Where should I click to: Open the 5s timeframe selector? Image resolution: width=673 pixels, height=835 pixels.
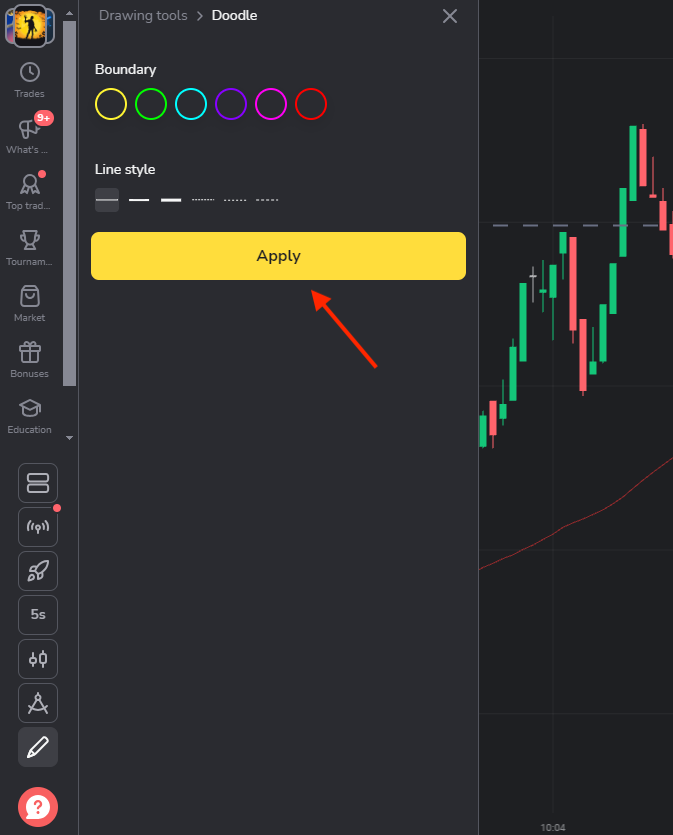tap(38, 615)
